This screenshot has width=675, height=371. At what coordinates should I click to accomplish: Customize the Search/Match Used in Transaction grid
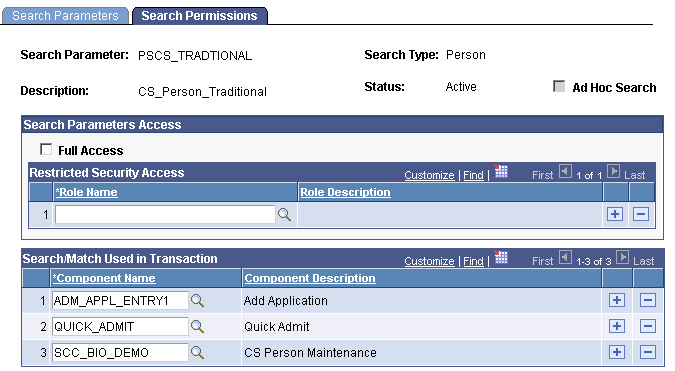(x=429, y=261)
